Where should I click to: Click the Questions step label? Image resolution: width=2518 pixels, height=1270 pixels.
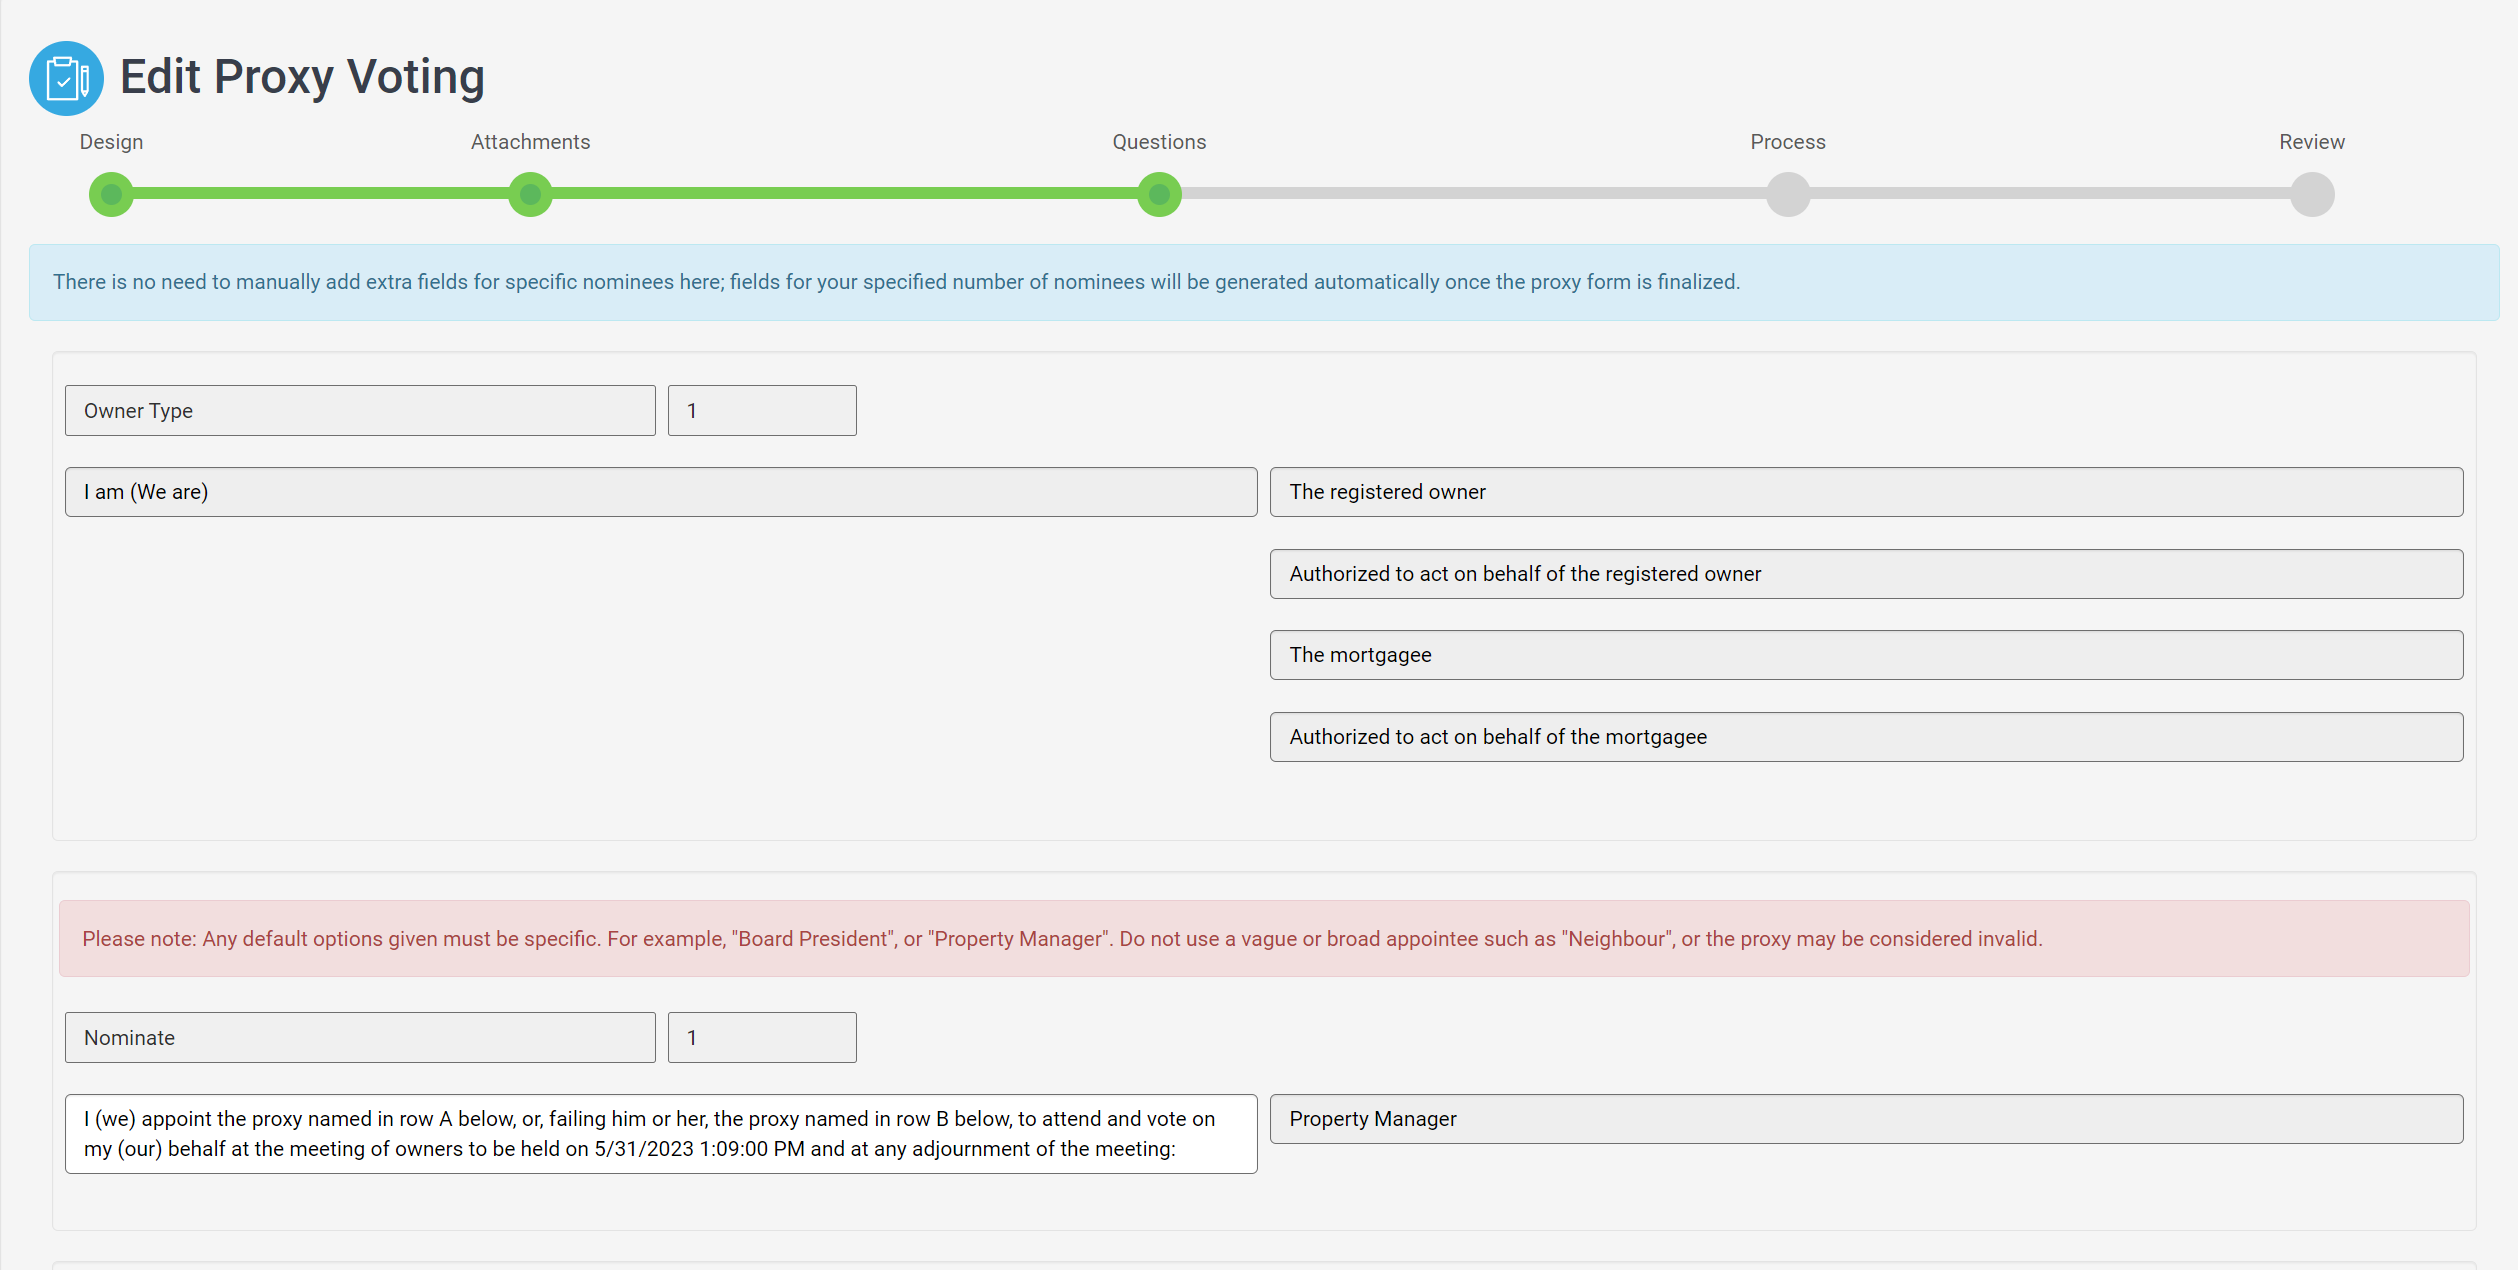[x=1159, y=142]
